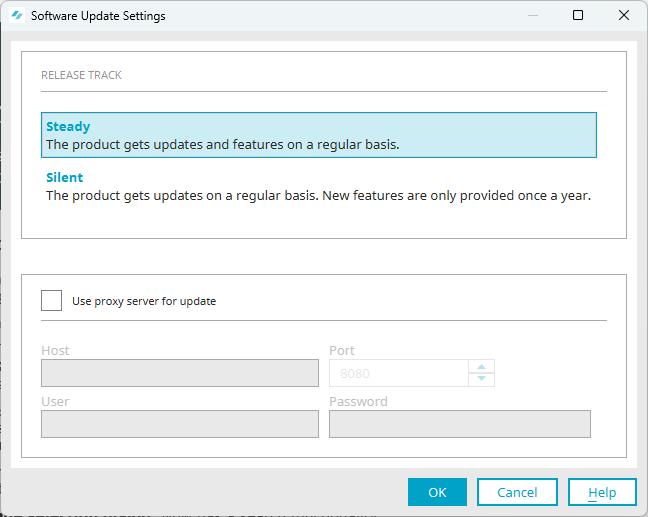Click the app logo icon in title bar
648x517 pixels.
tap(17, 16)
